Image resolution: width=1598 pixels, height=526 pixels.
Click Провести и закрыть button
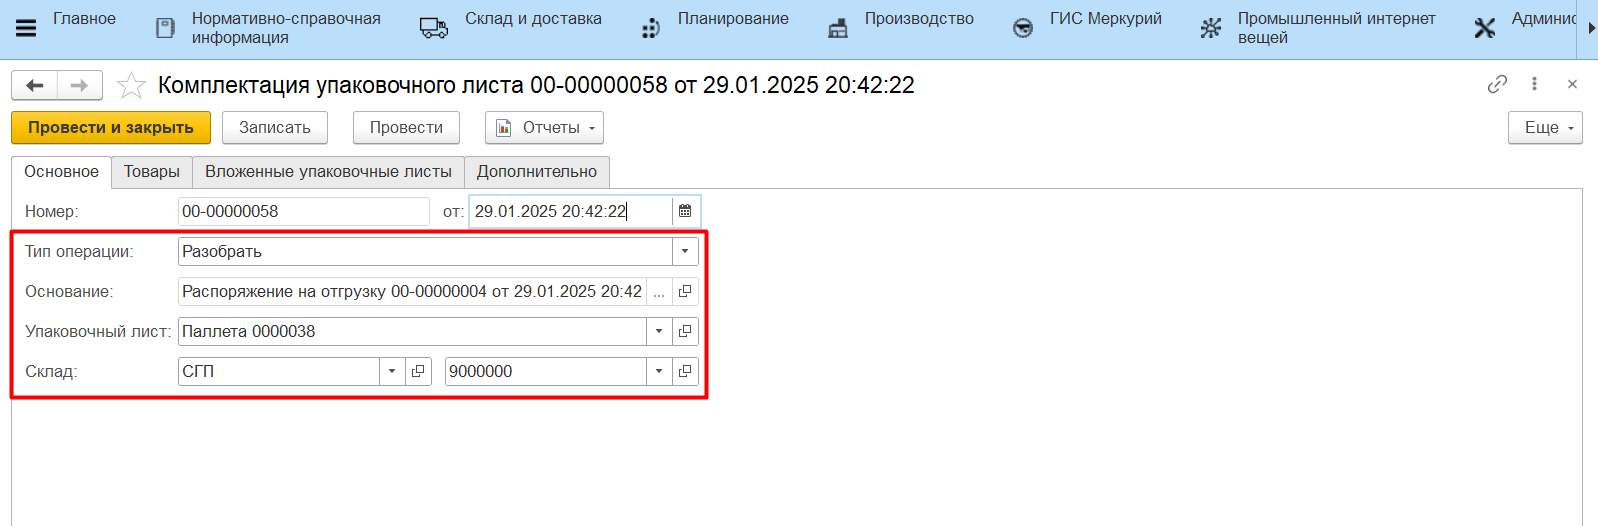coord(111,128)
